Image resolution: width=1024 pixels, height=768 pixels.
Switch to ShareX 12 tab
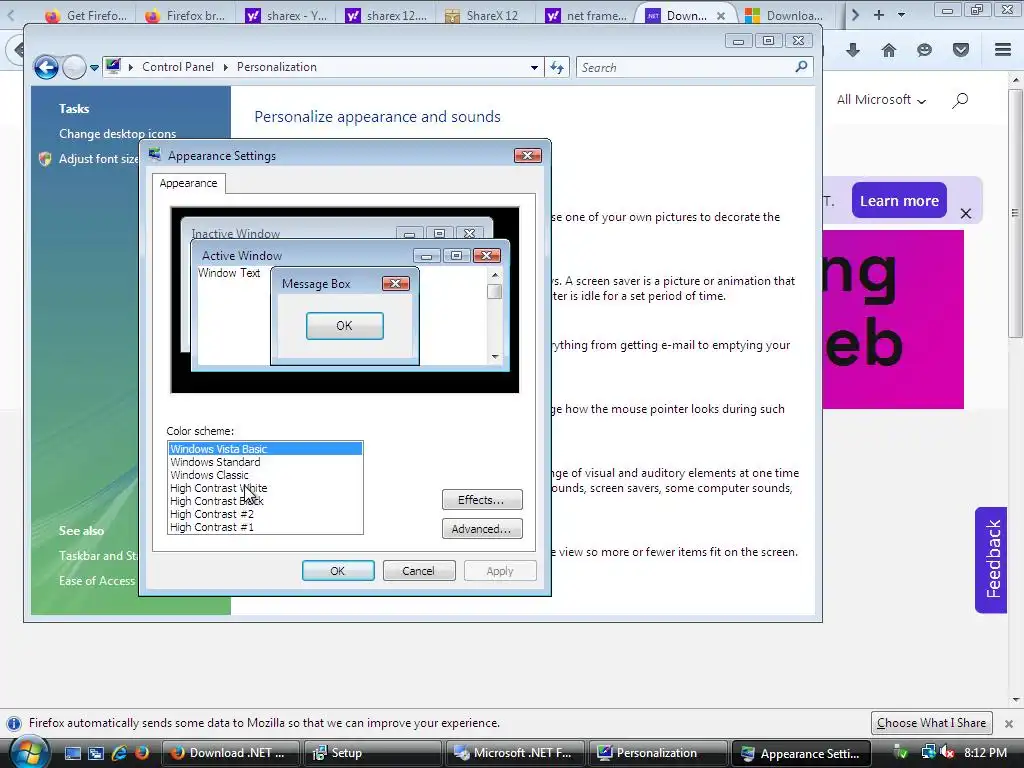tap(485, 15)
